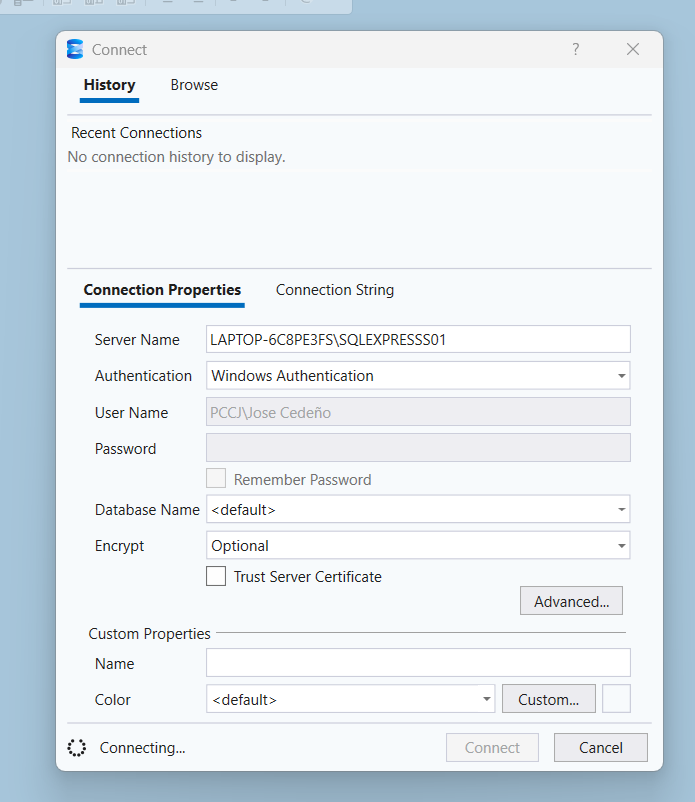This screenshot has width=695, height=802.
Task: Open the Connection String tab
Action: 335,290
